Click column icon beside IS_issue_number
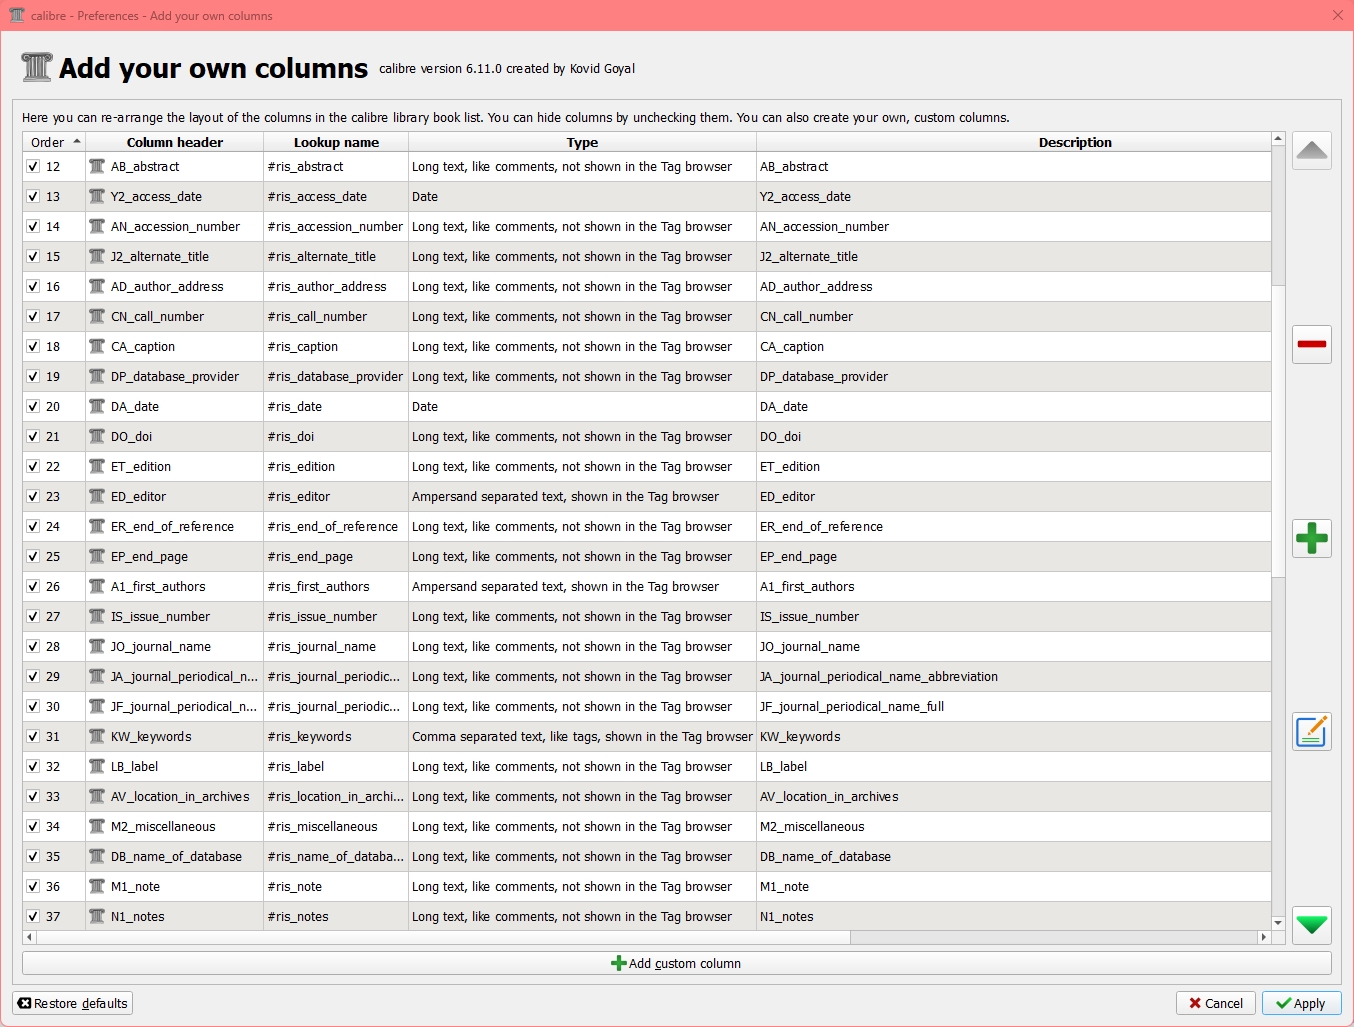 click(x=97, y=617)
